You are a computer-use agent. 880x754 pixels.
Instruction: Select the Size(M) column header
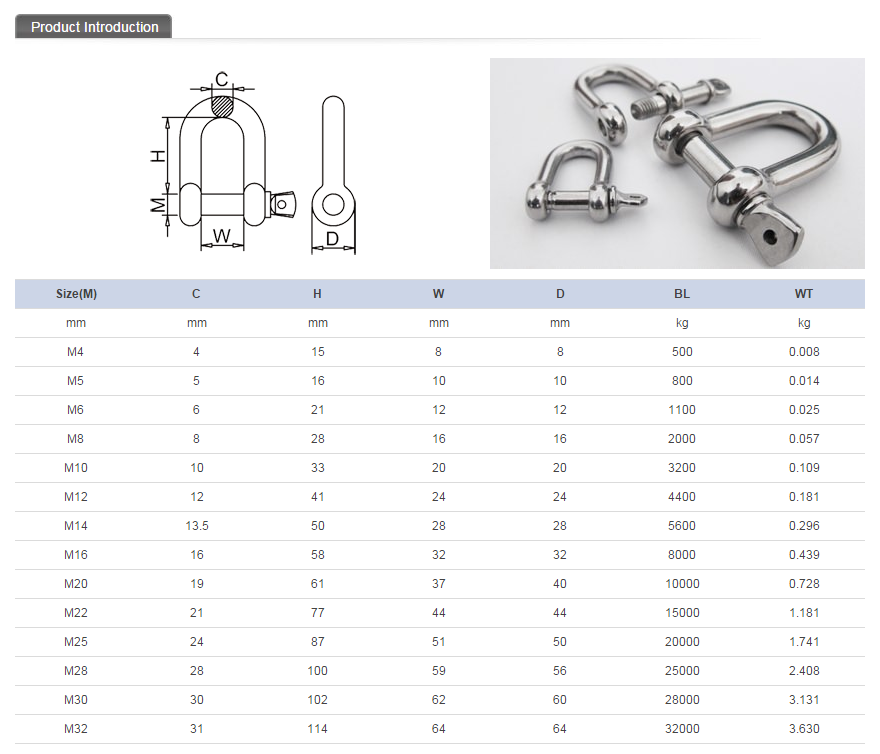[x=76, y=294]
